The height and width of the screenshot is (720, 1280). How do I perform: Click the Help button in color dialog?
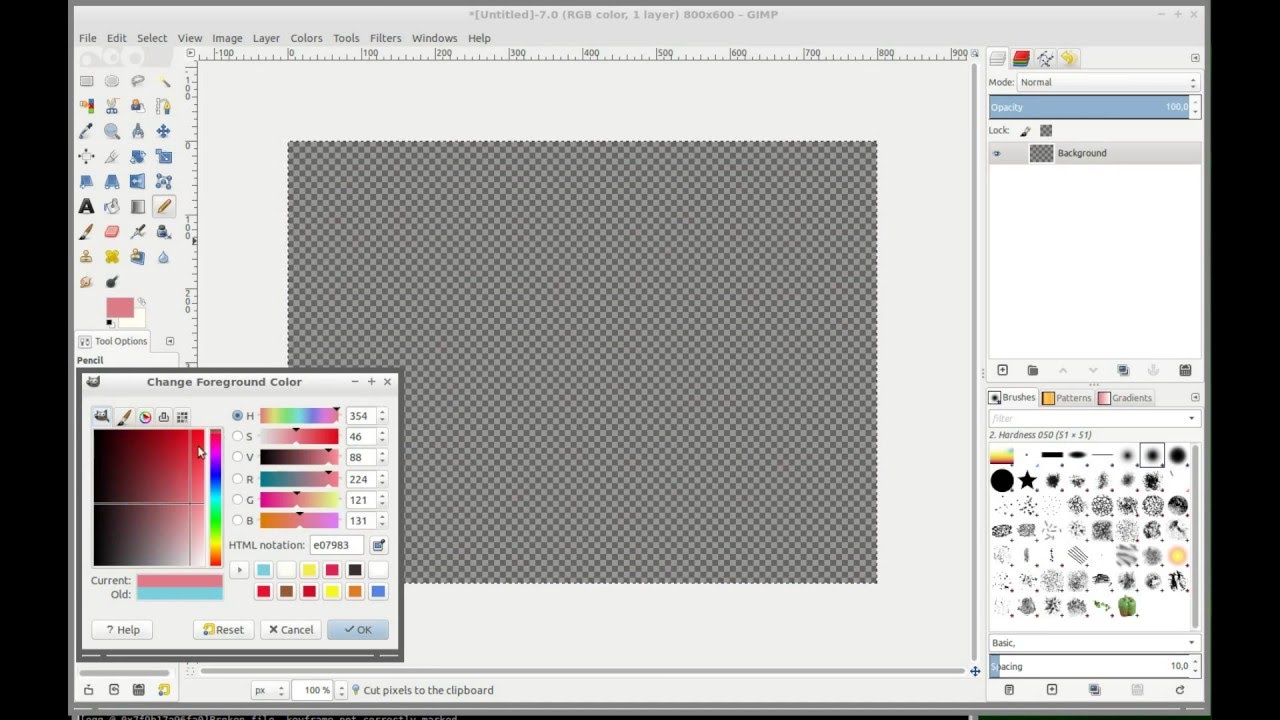[123, 630]
